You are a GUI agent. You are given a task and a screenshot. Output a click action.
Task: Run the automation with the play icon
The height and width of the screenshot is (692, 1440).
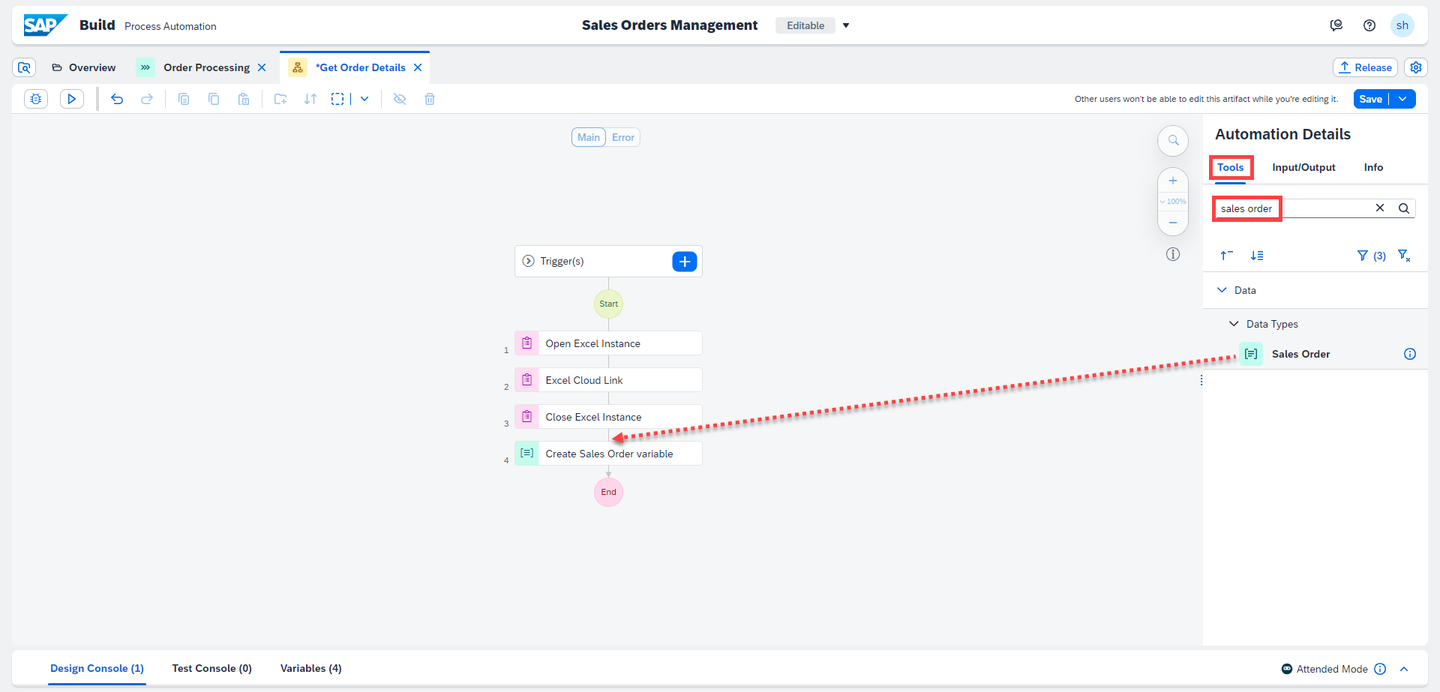coord(71,99)
